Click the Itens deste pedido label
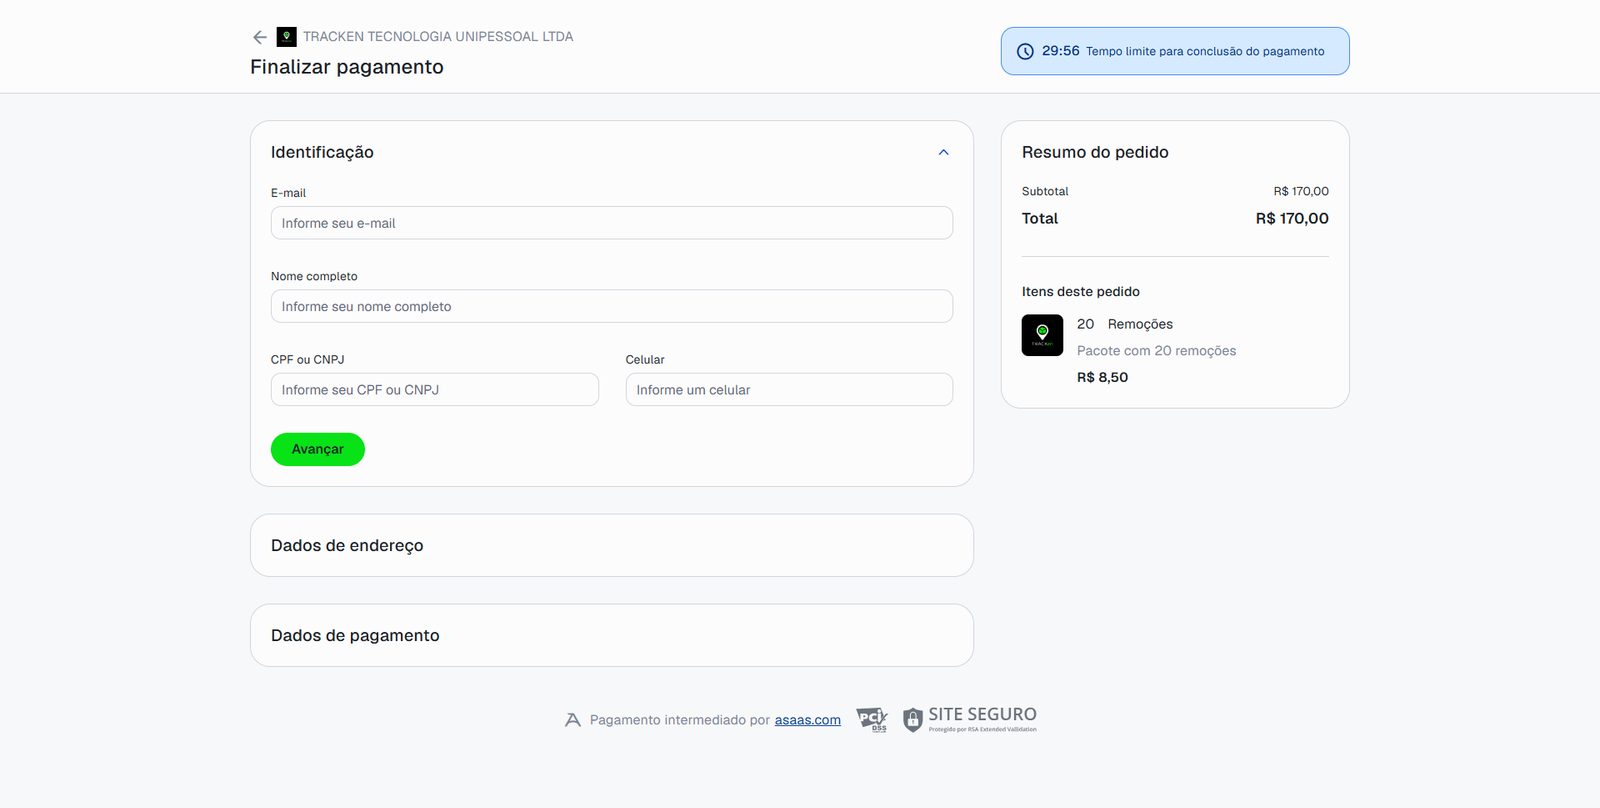 pos(1081,292)
